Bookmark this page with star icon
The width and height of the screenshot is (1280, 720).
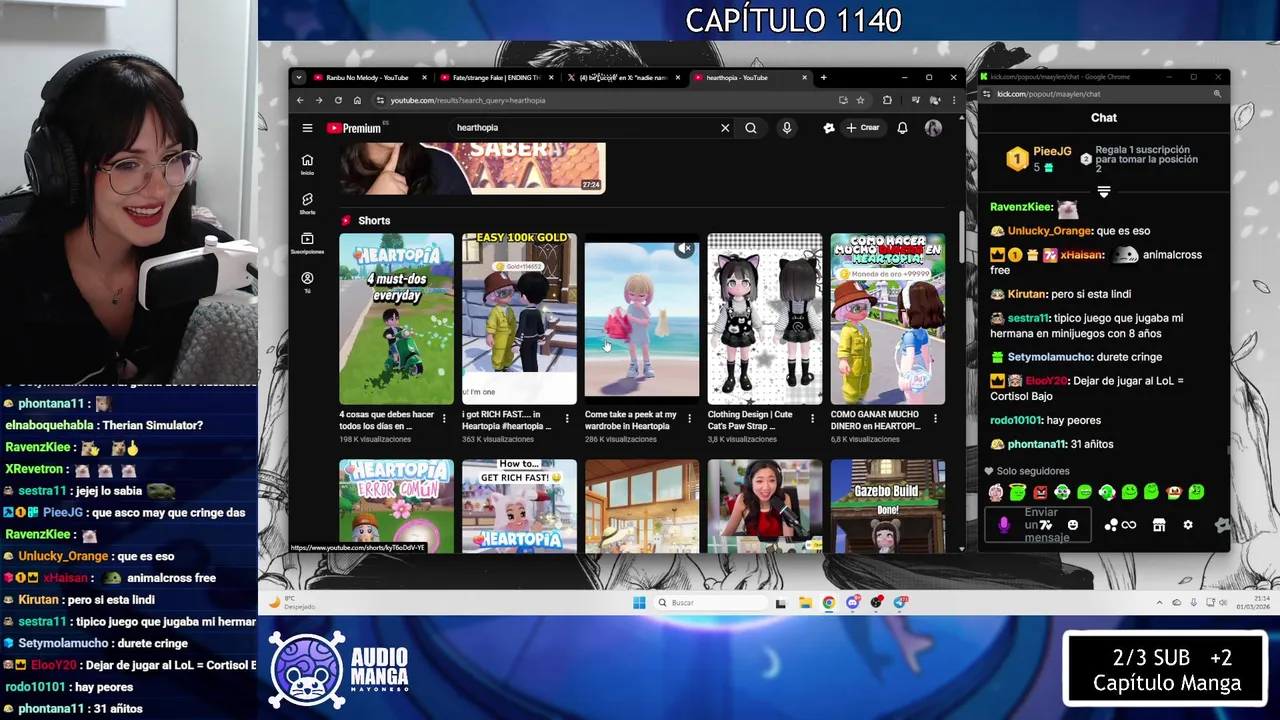pyautogui.click(x=860, y=100)
